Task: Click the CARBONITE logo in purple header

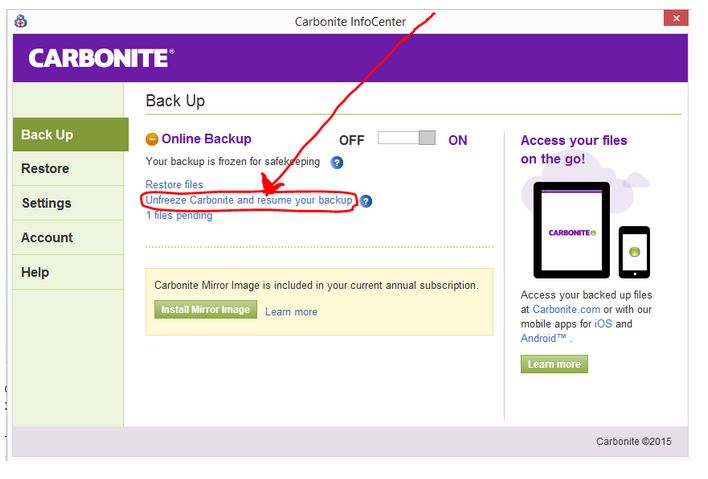Action: pos(100,58)
